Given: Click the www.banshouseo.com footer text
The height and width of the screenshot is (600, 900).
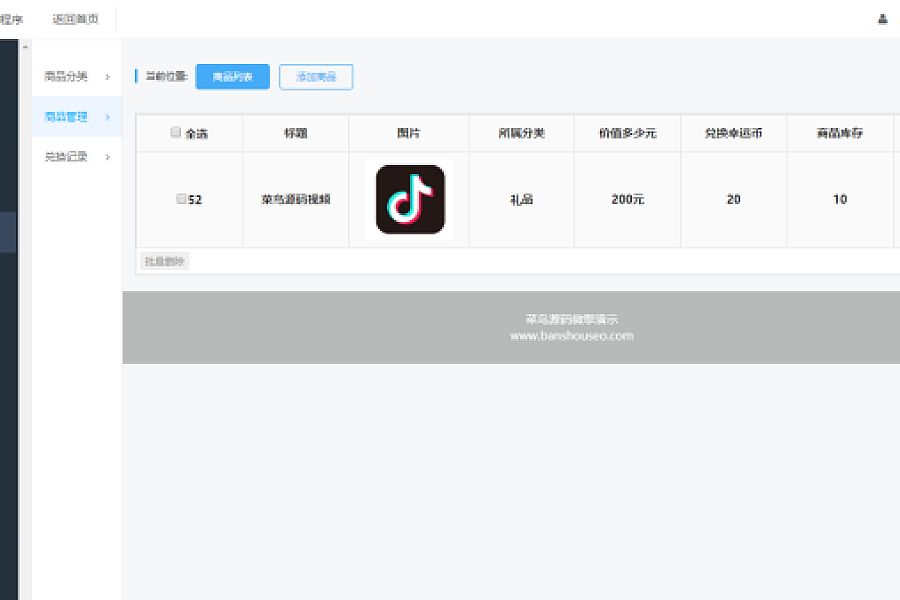Looking at the screenshot, I should point(572,336).
